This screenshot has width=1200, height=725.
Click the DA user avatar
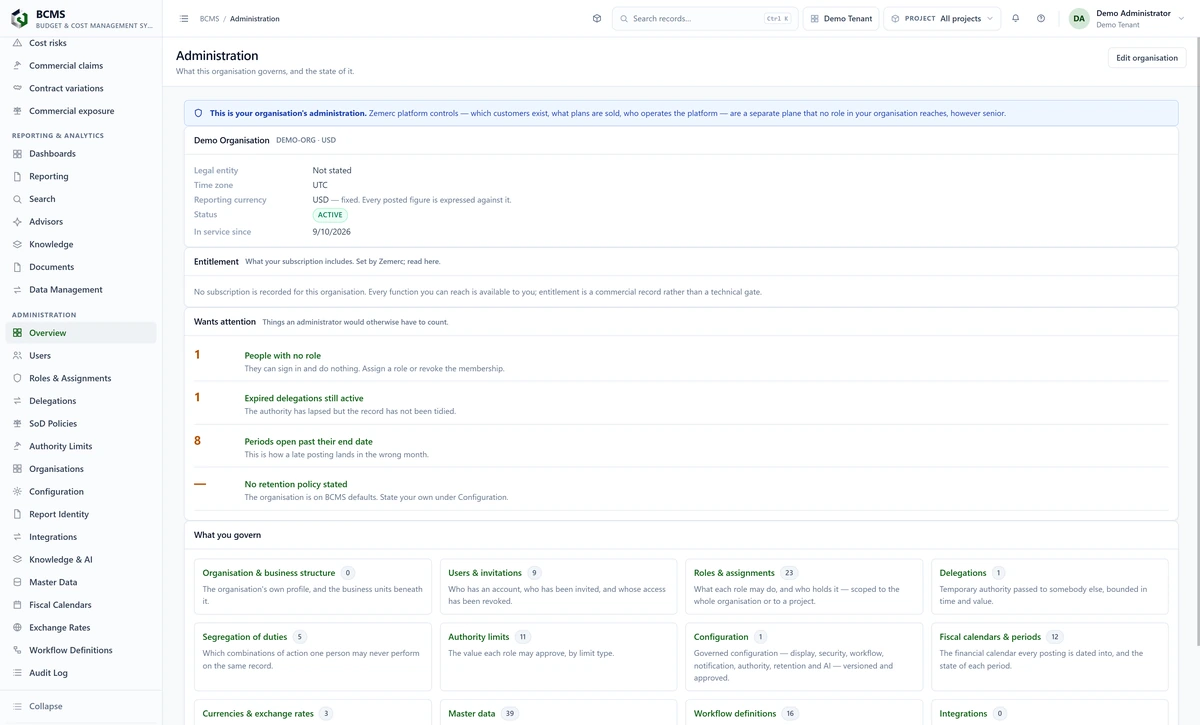[1079, 18]
